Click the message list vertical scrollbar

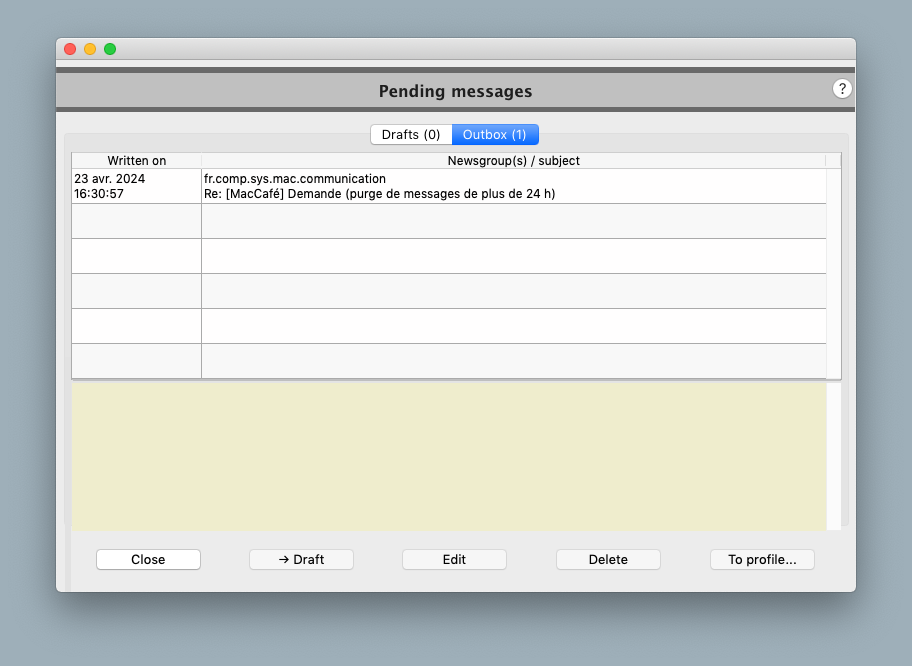[834, 270]
